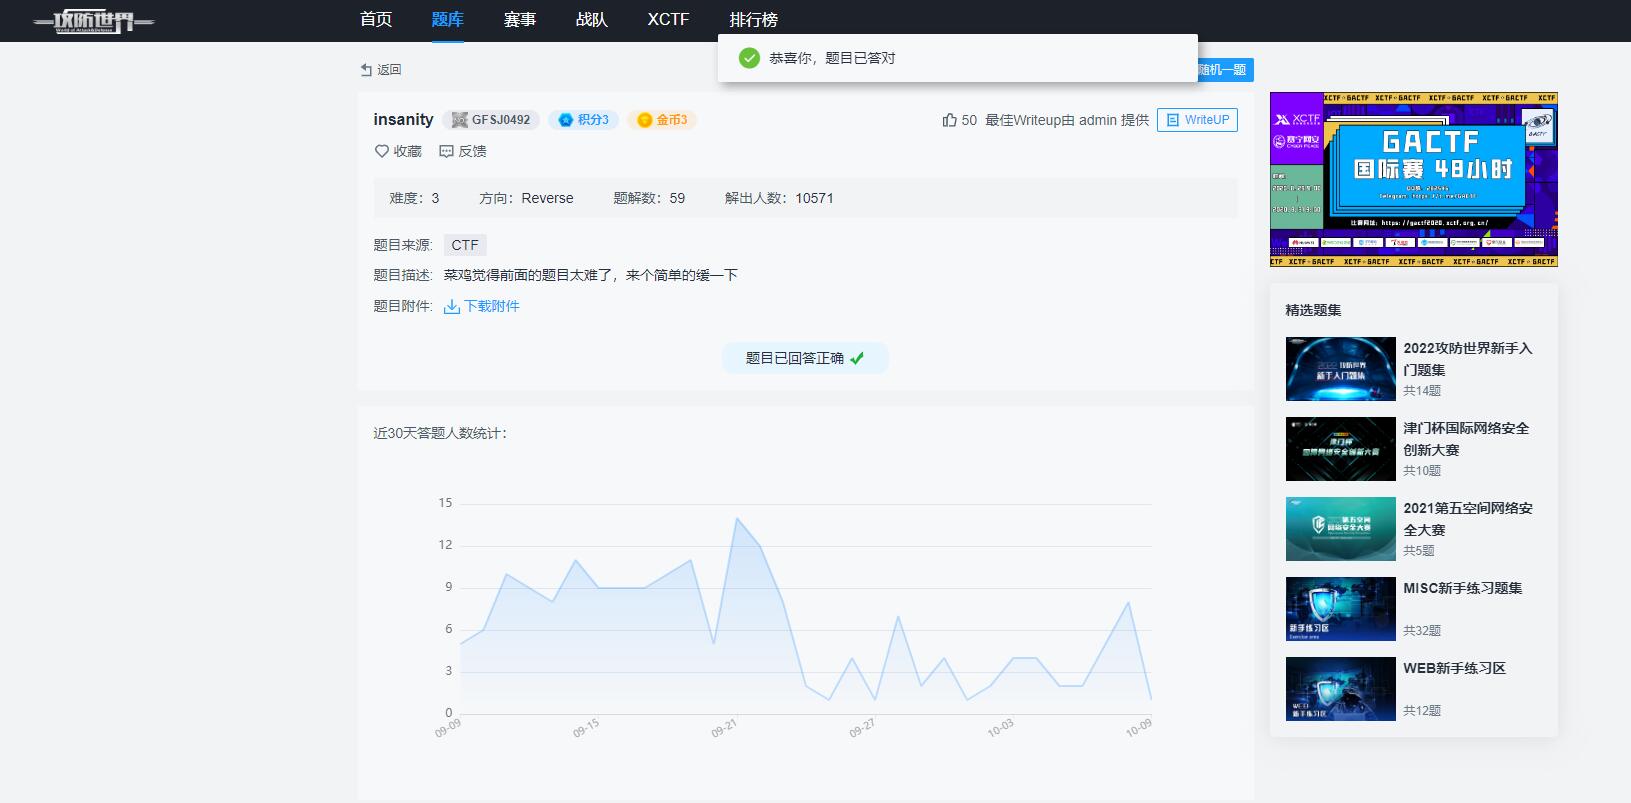Open the 反馈 feedback icon
Screen dimensions: 1631x803
click(x=446, y=151)
